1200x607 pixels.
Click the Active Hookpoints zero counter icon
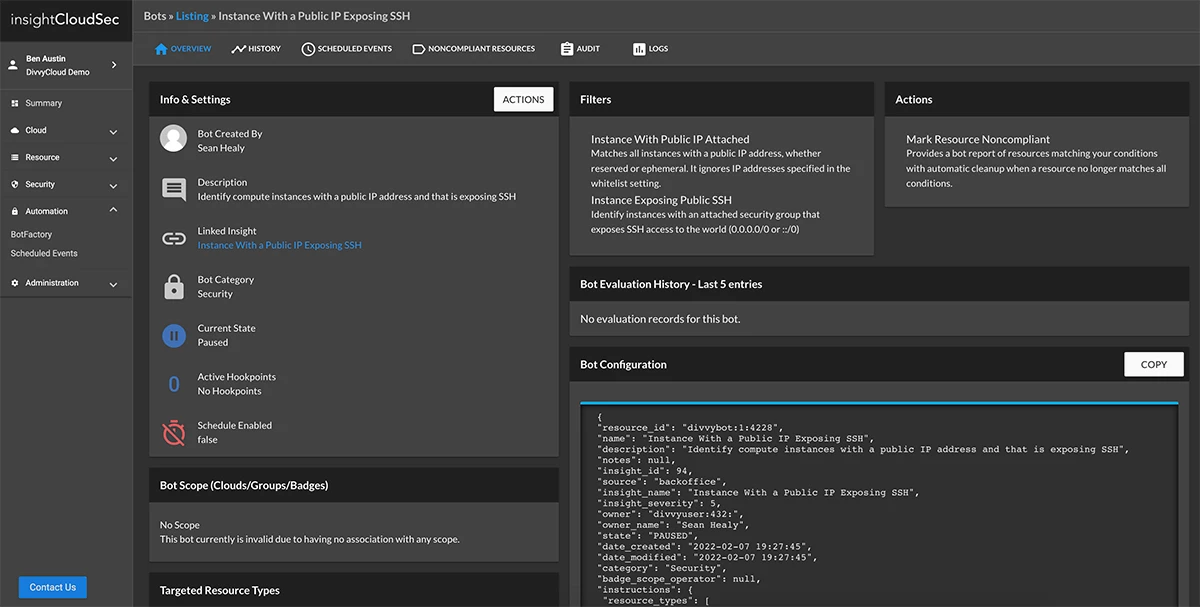[x=174, y=384]
